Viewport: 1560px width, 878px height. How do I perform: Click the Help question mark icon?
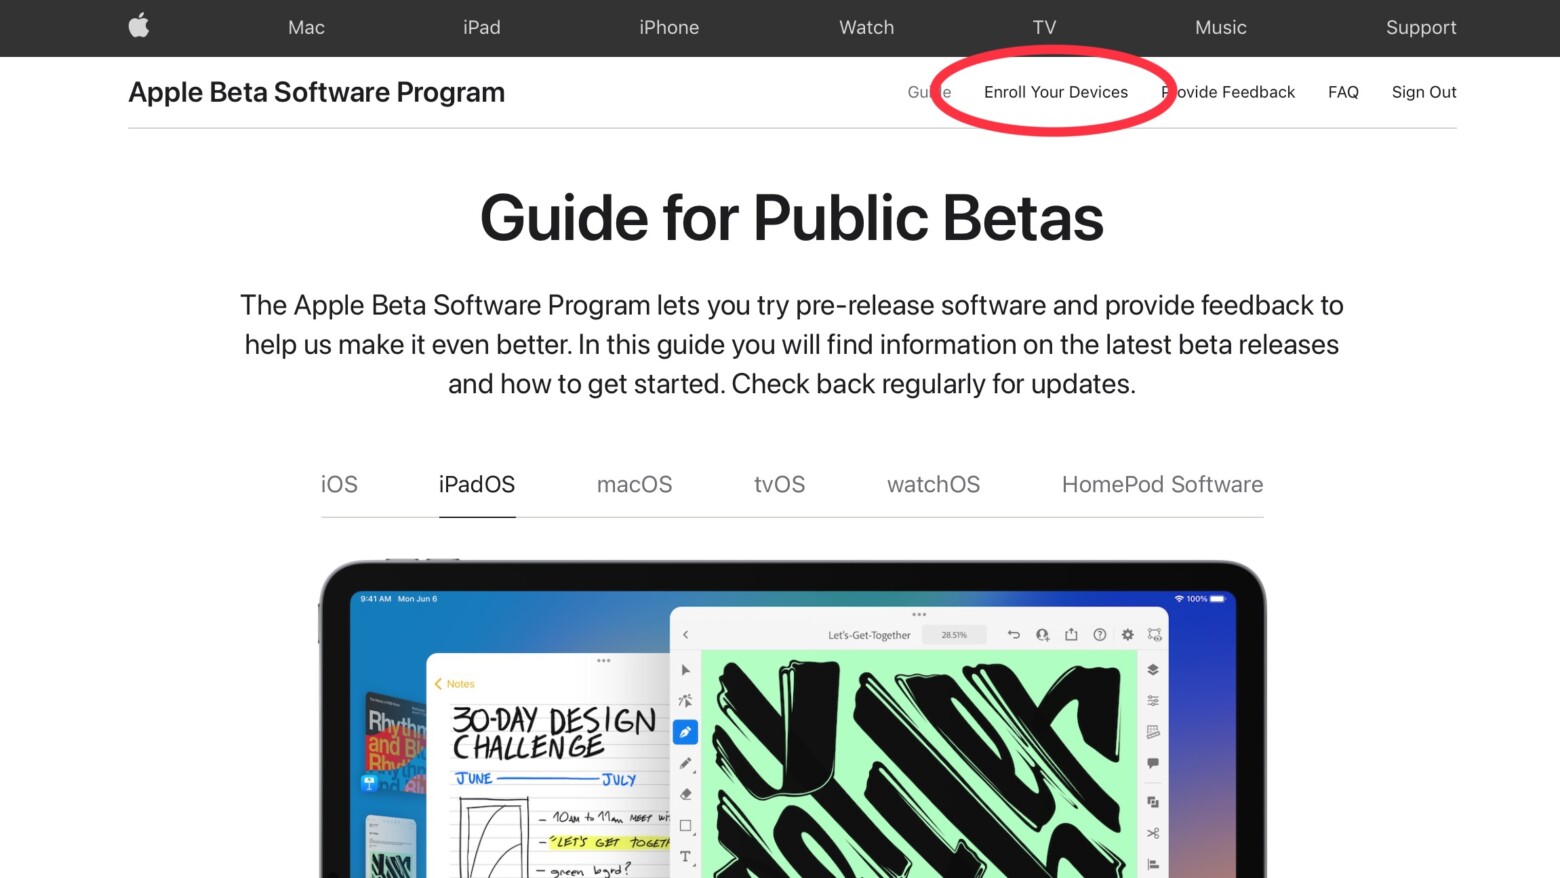1099,634
